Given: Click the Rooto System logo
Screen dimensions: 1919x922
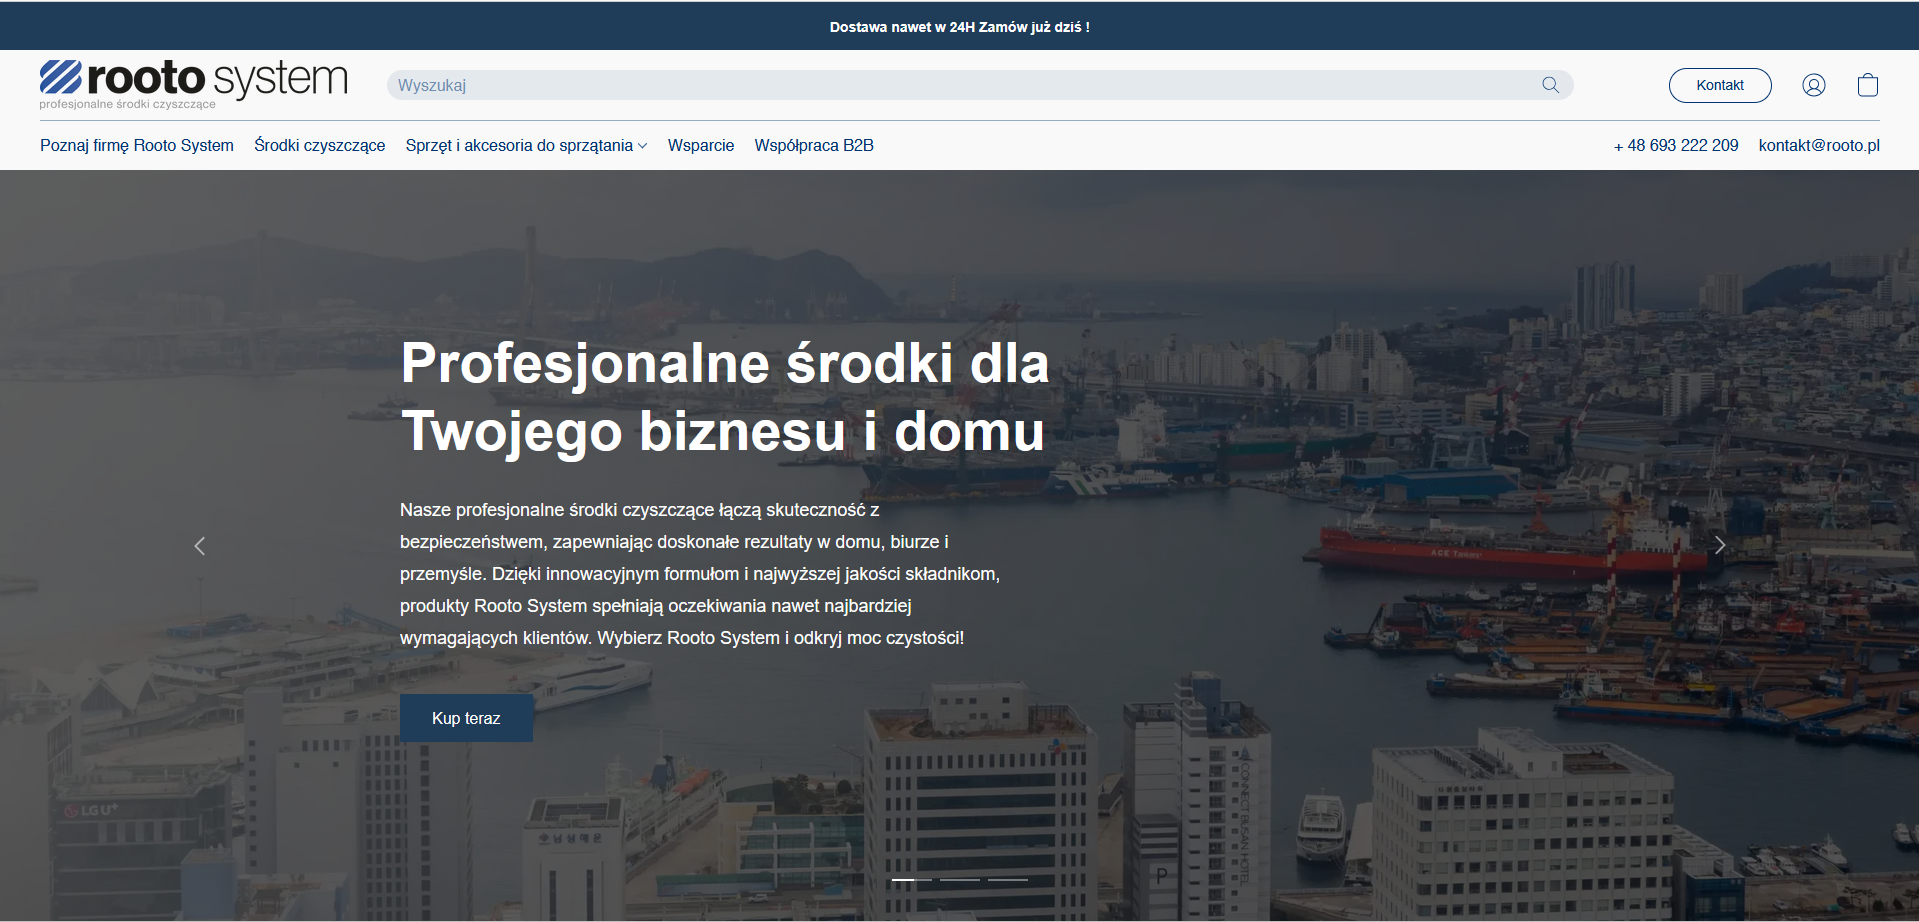Looking at the screenshot, I should [192, 84].
